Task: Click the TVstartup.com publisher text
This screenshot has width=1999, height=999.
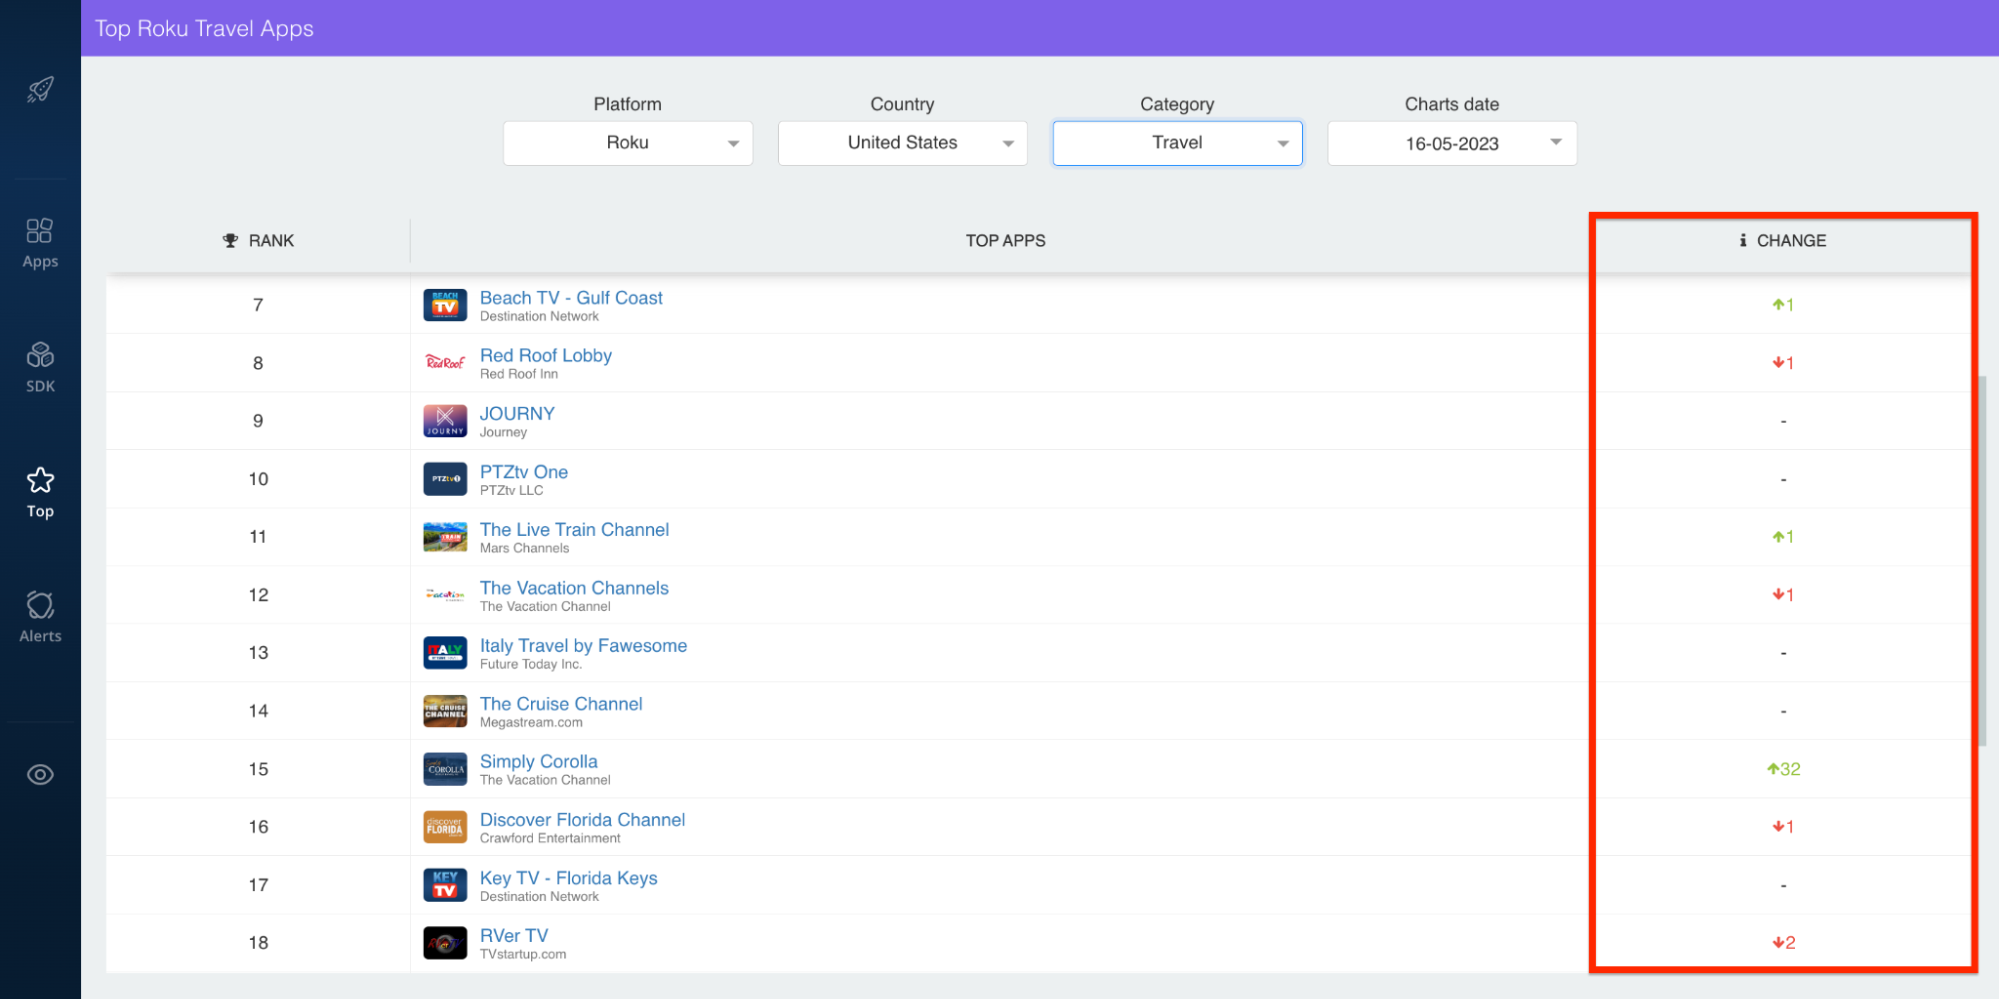Action: [523, 955]
